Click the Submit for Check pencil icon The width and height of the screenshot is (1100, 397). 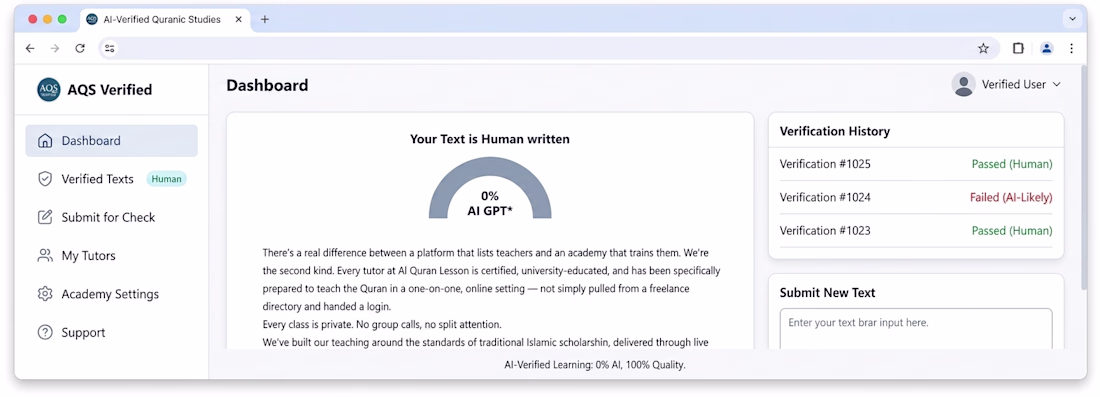[45, 217]
